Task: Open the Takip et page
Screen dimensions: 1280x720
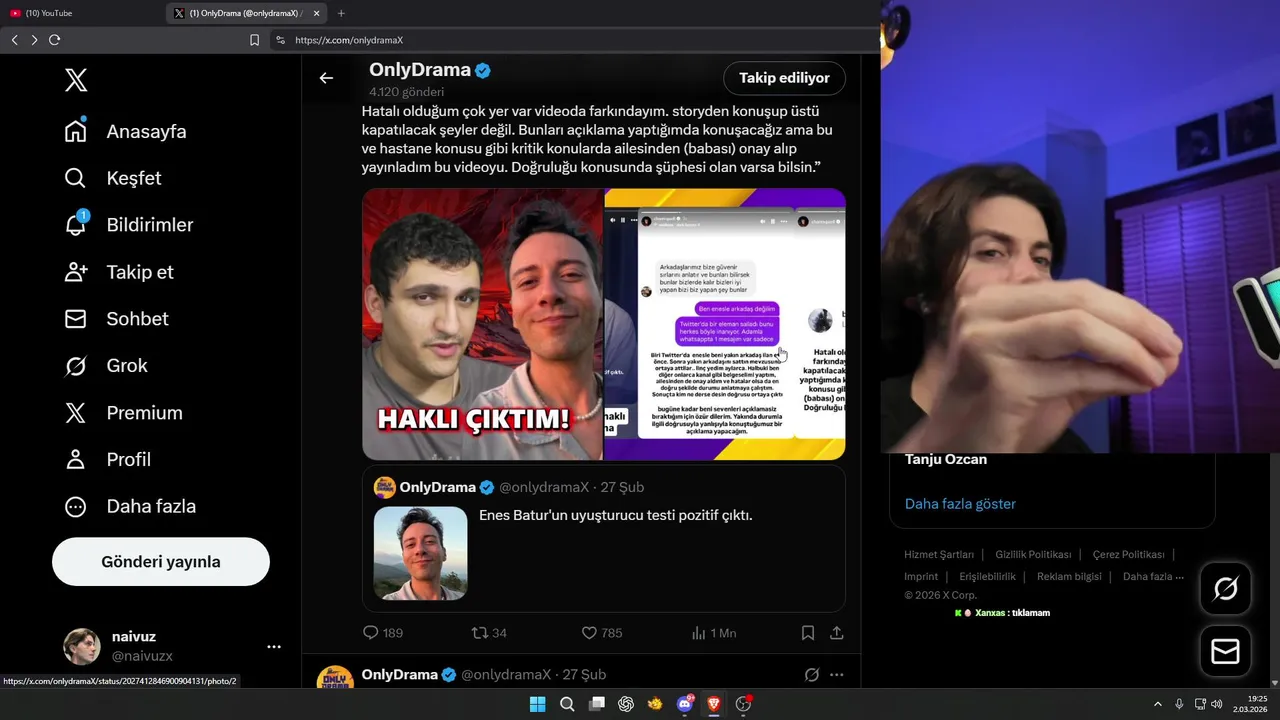Action: [119, 272]
